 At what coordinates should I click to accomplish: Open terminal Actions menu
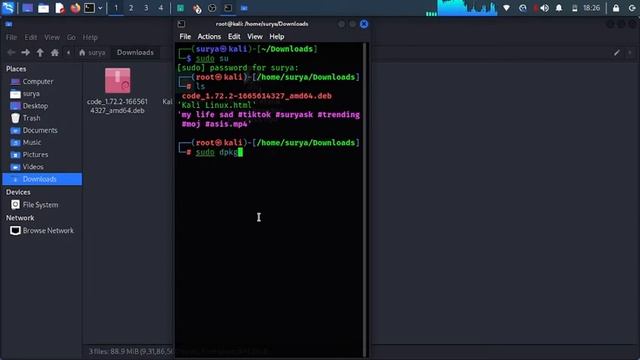[x=209, y=36]
